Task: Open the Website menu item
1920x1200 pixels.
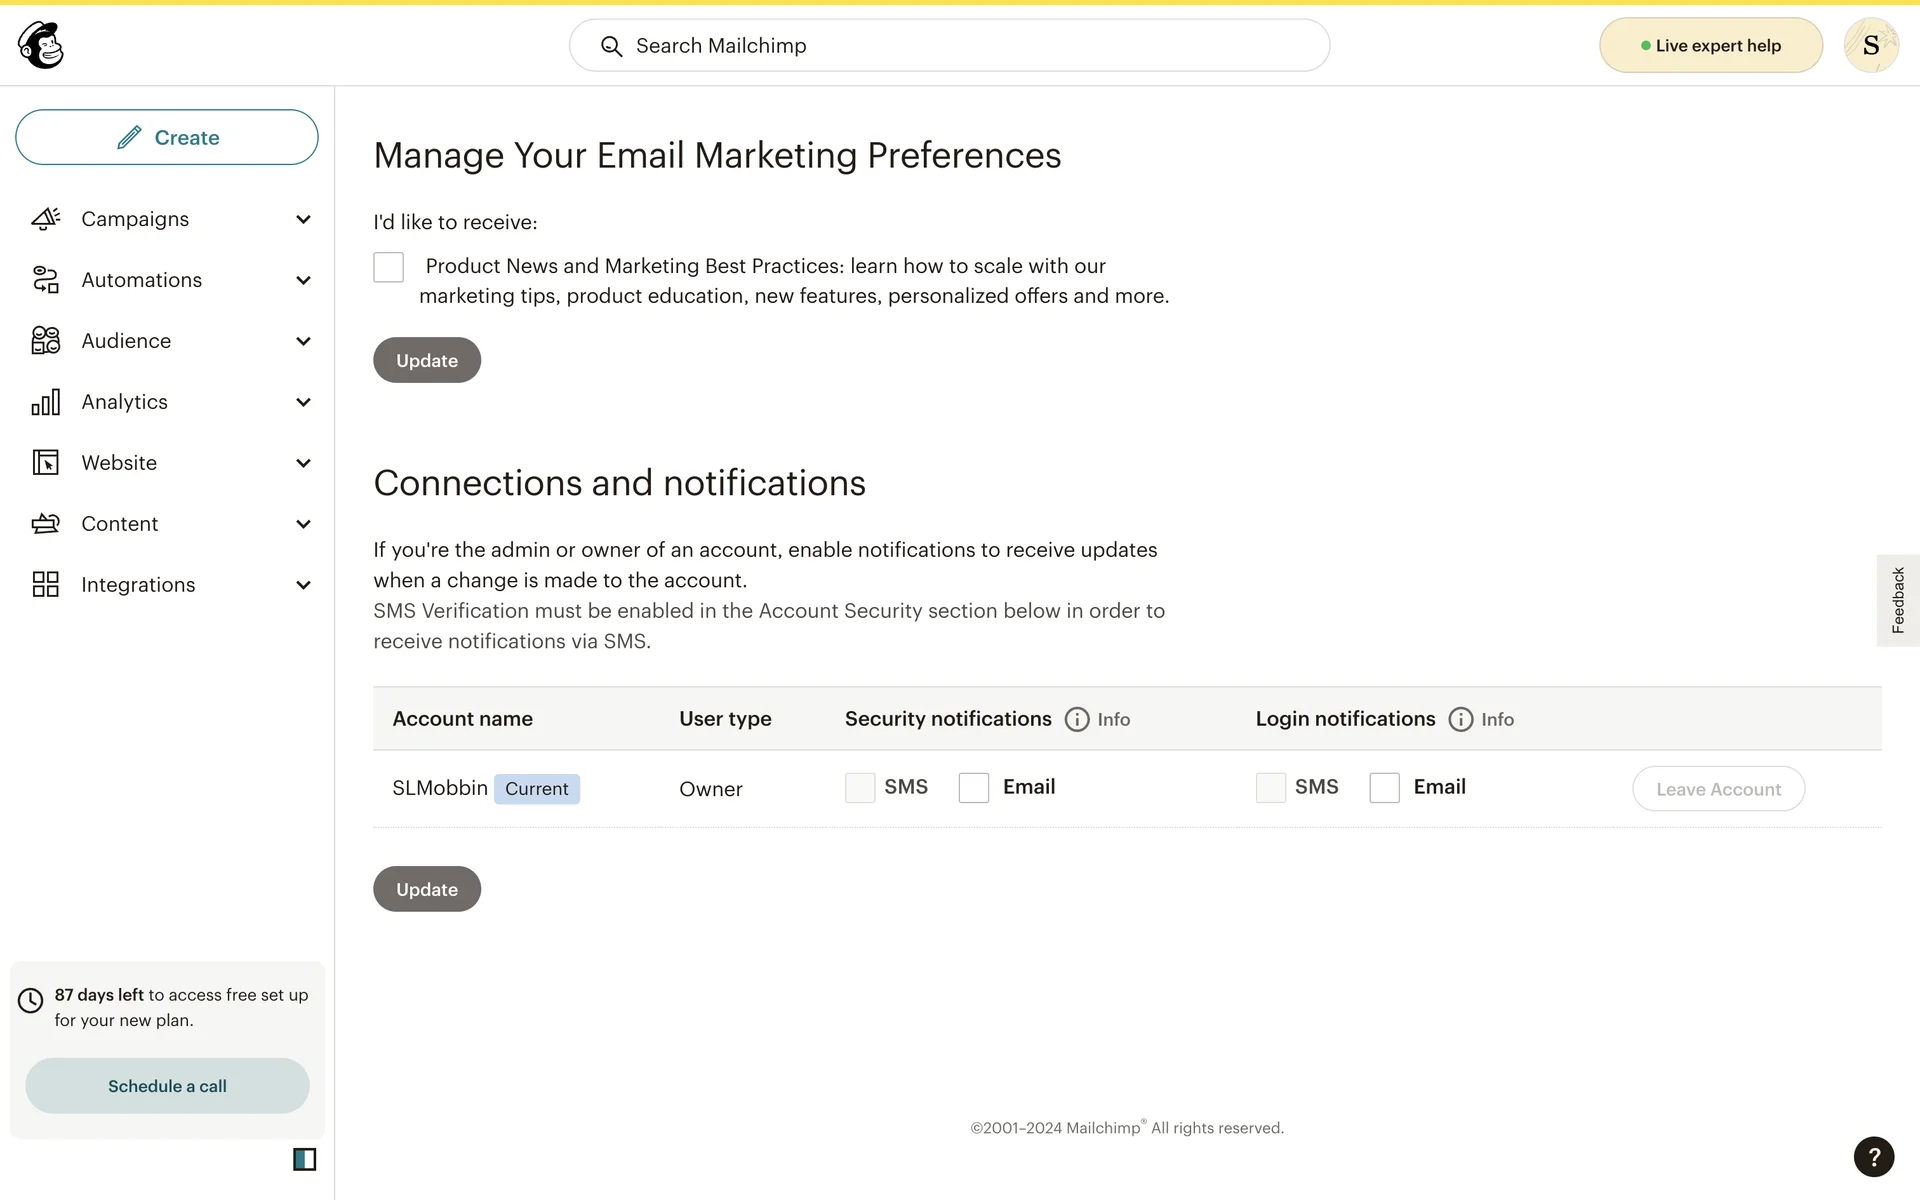Action: [x=119, y=463]
